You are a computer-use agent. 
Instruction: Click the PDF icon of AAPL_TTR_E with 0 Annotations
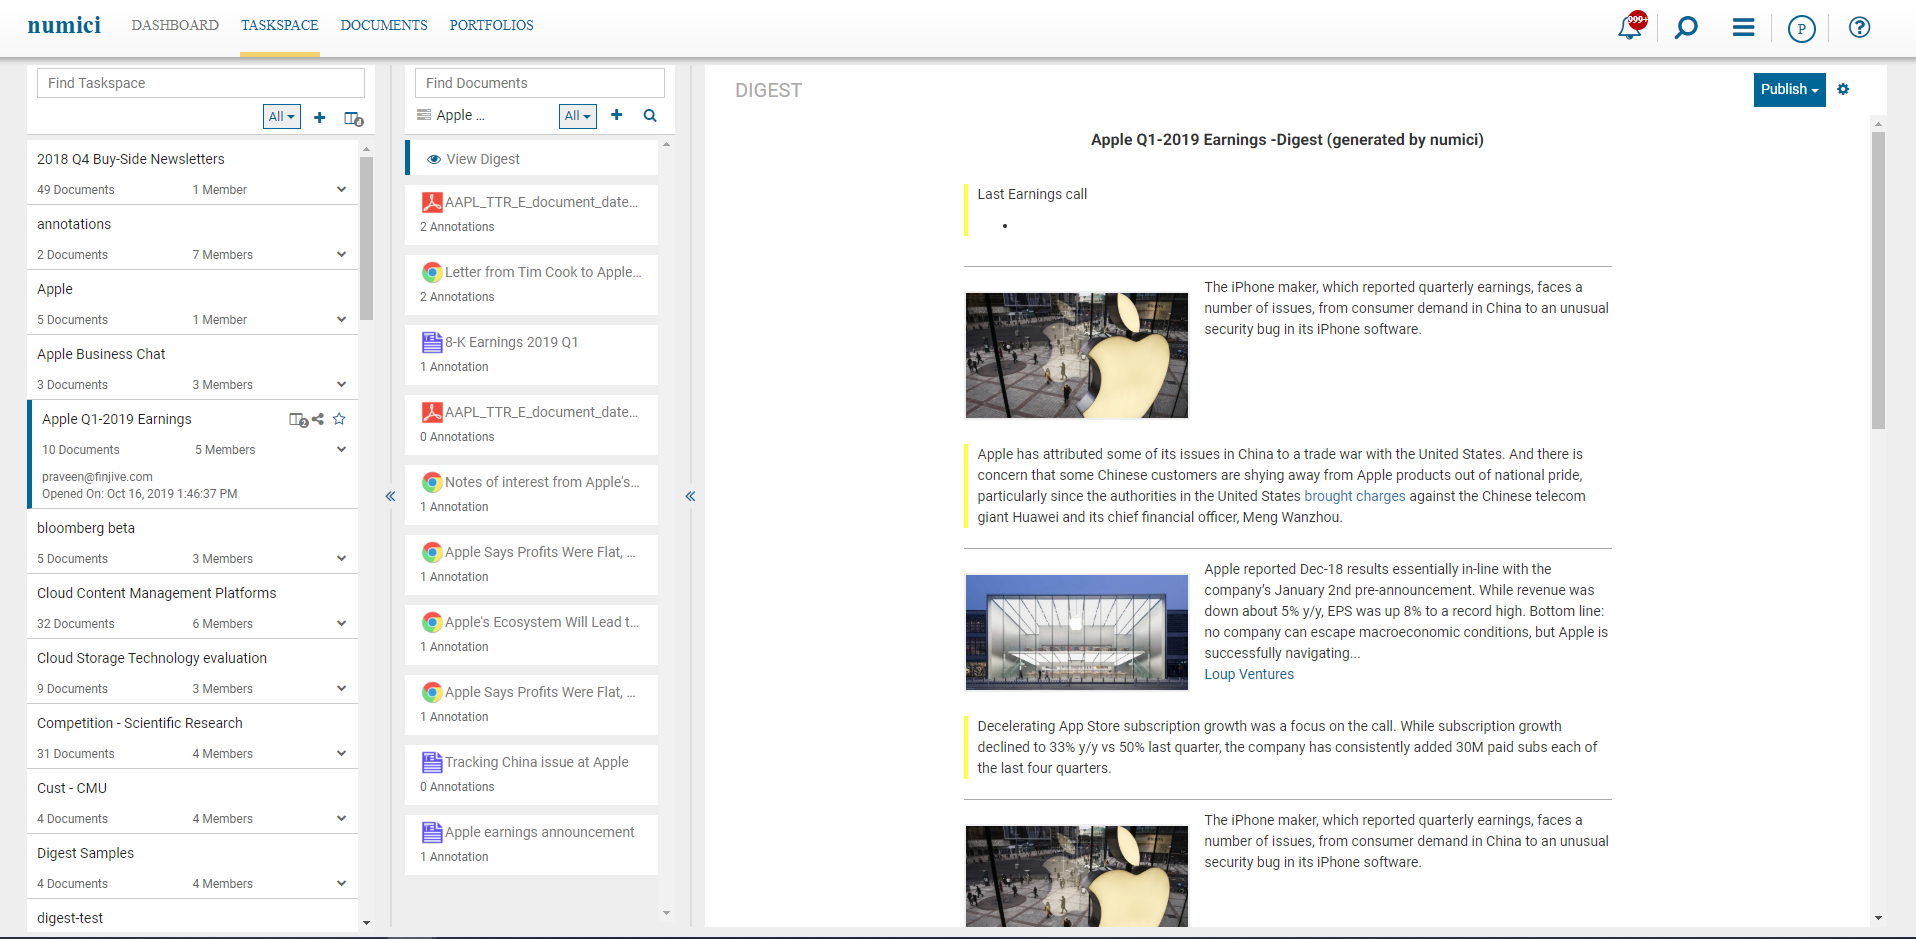pos(432,412)
